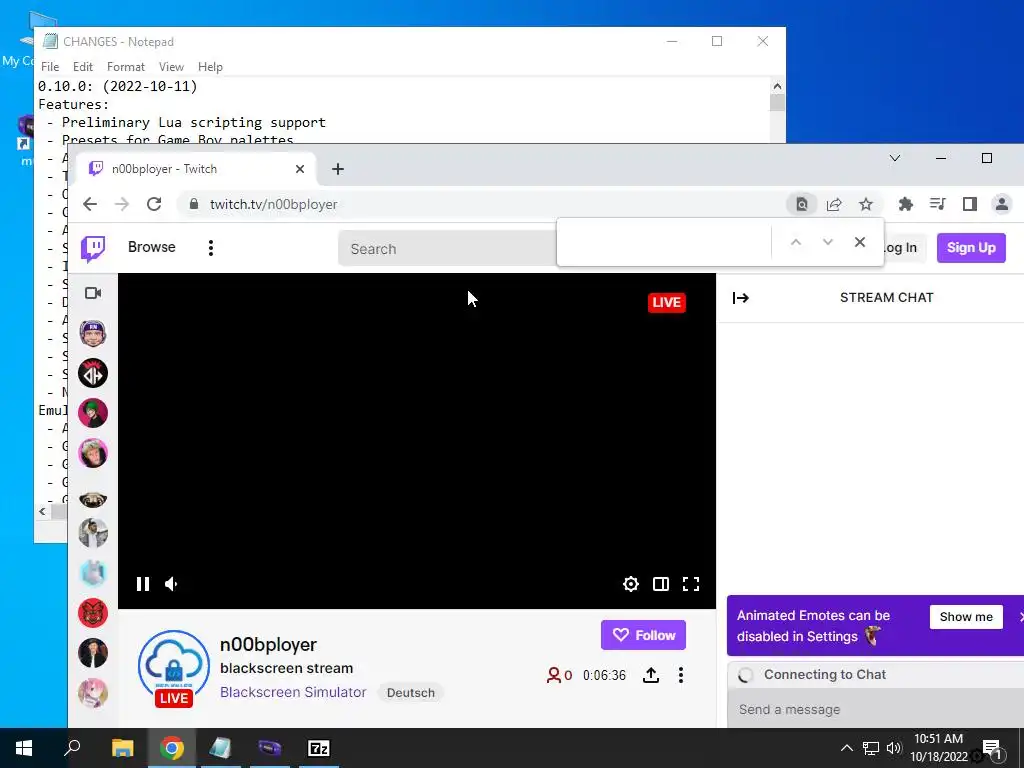The image size is (1024, 768).
Task: Enter fullscreen on the video player
Action: click(691, 584)
